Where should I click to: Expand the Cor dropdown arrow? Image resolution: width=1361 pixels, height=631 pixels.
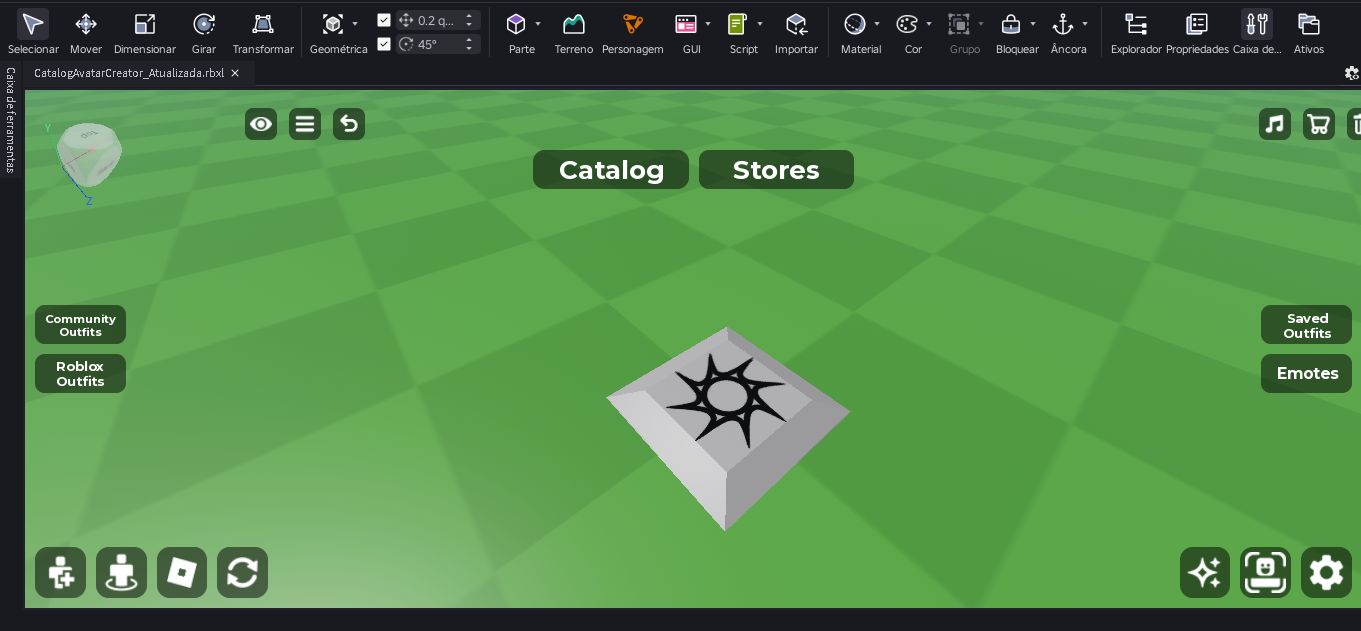(x=929, y=24)
